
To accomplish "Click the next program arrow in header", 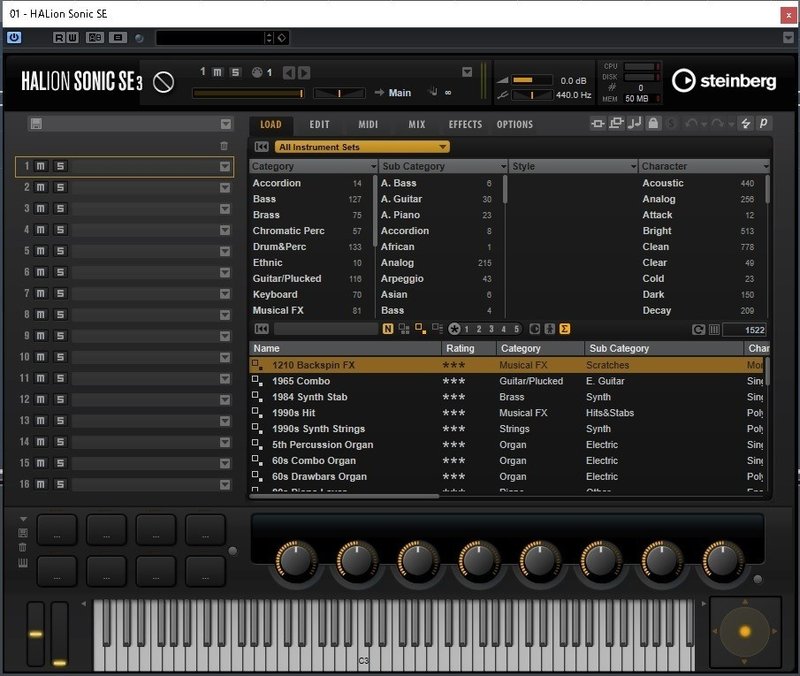I will coord(304,72).
